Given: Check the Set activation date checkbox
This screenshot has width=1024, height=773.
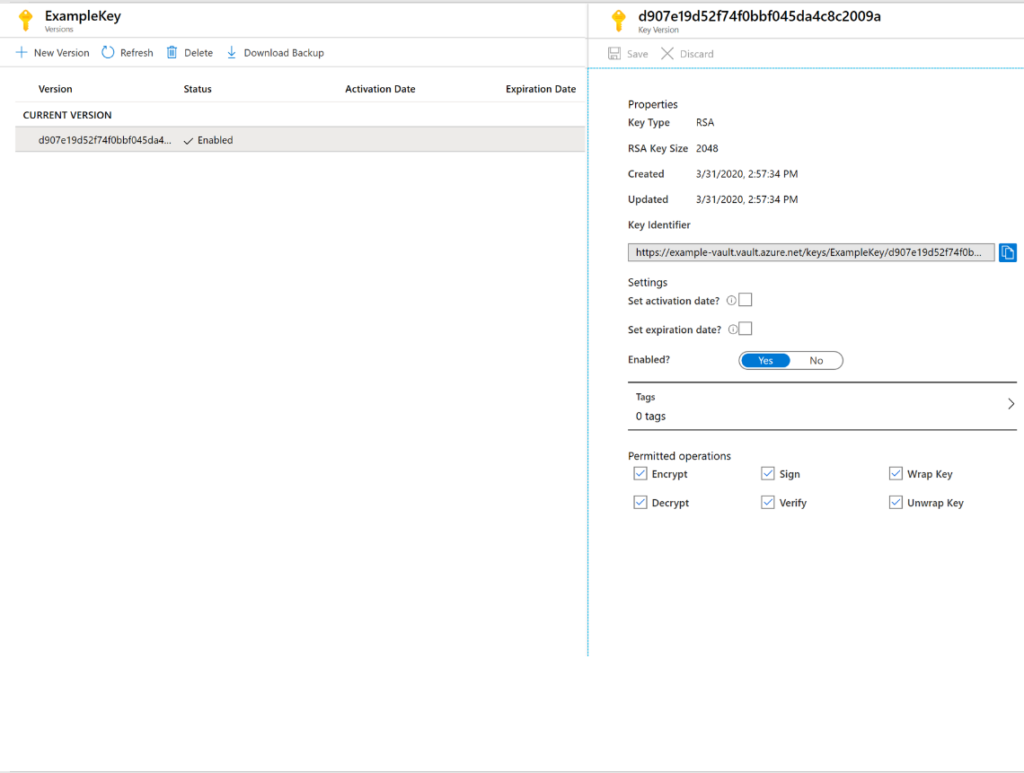Looking at the screenshot, I should (x=747, y=302).
